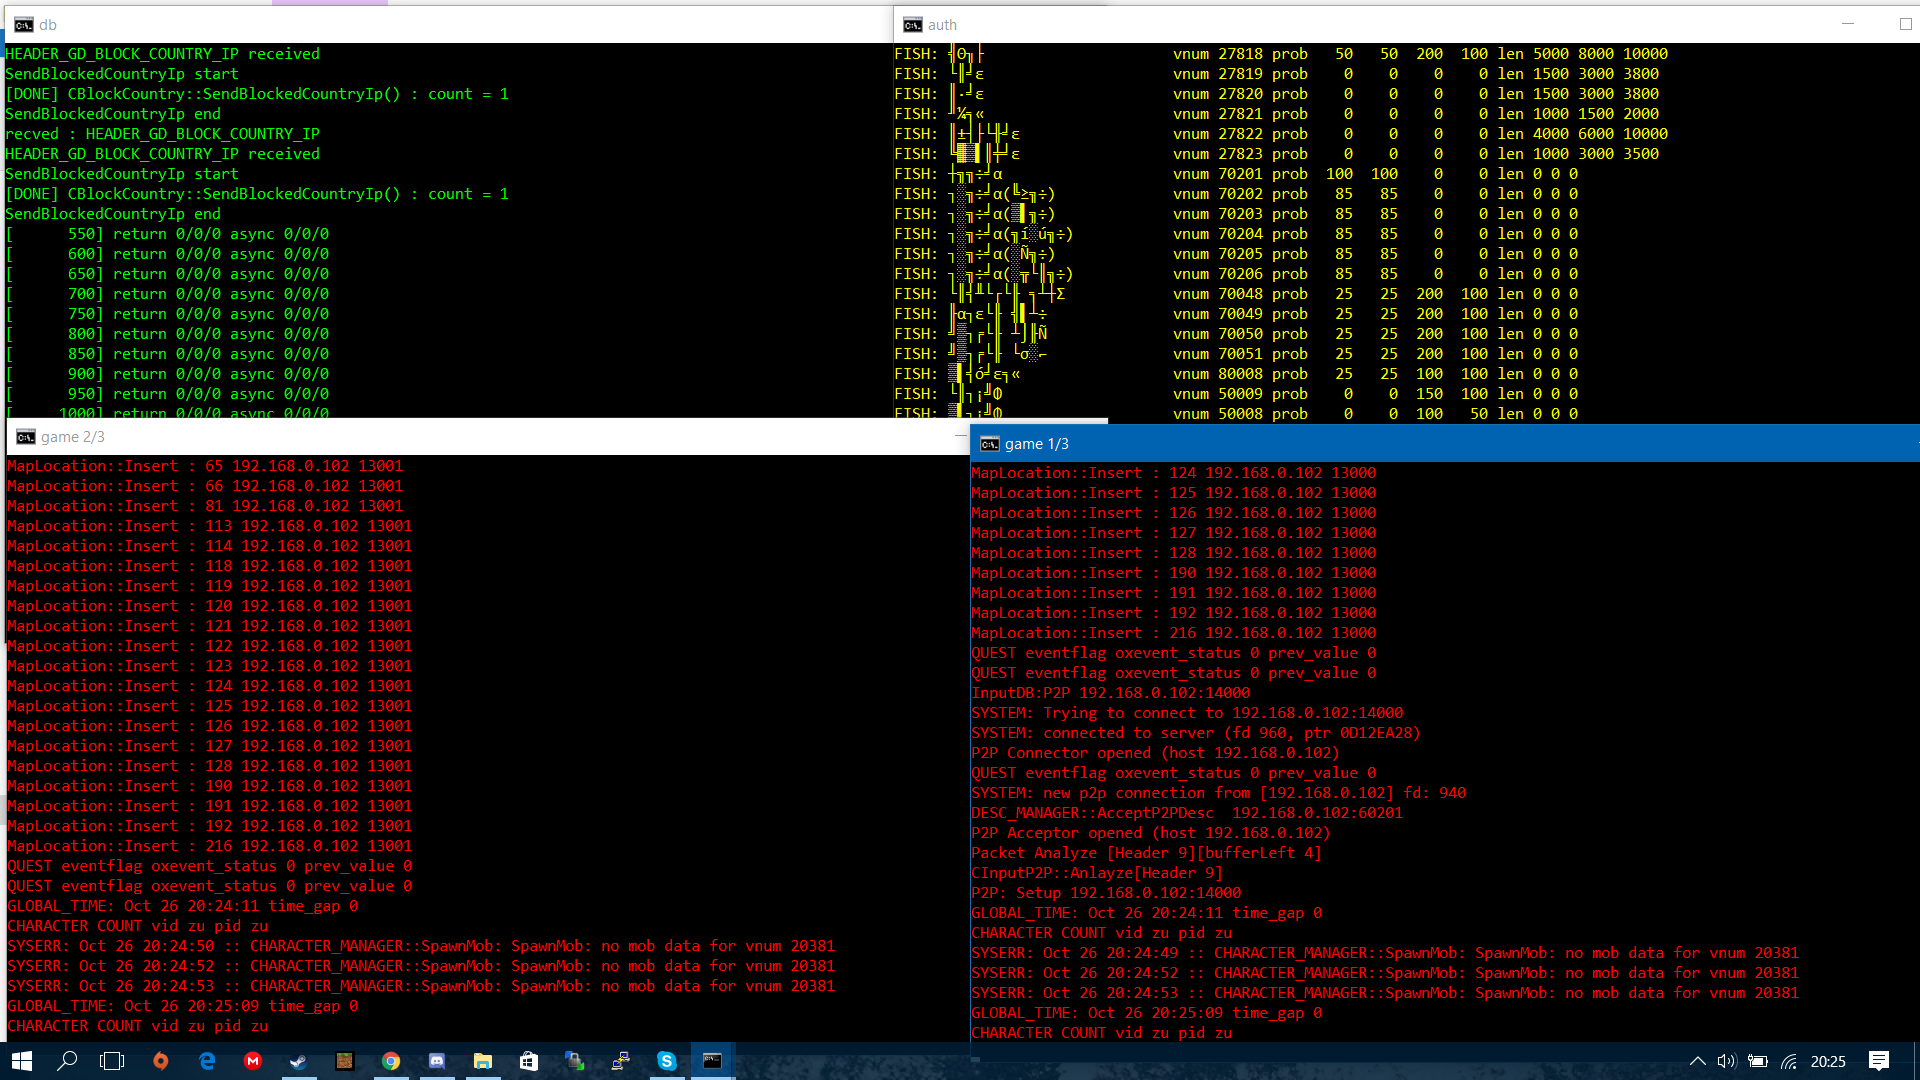The height and width of the screenshot is (1080, 1920).
Task: Check battery status in system tray
Action: click(1758, 1061)
